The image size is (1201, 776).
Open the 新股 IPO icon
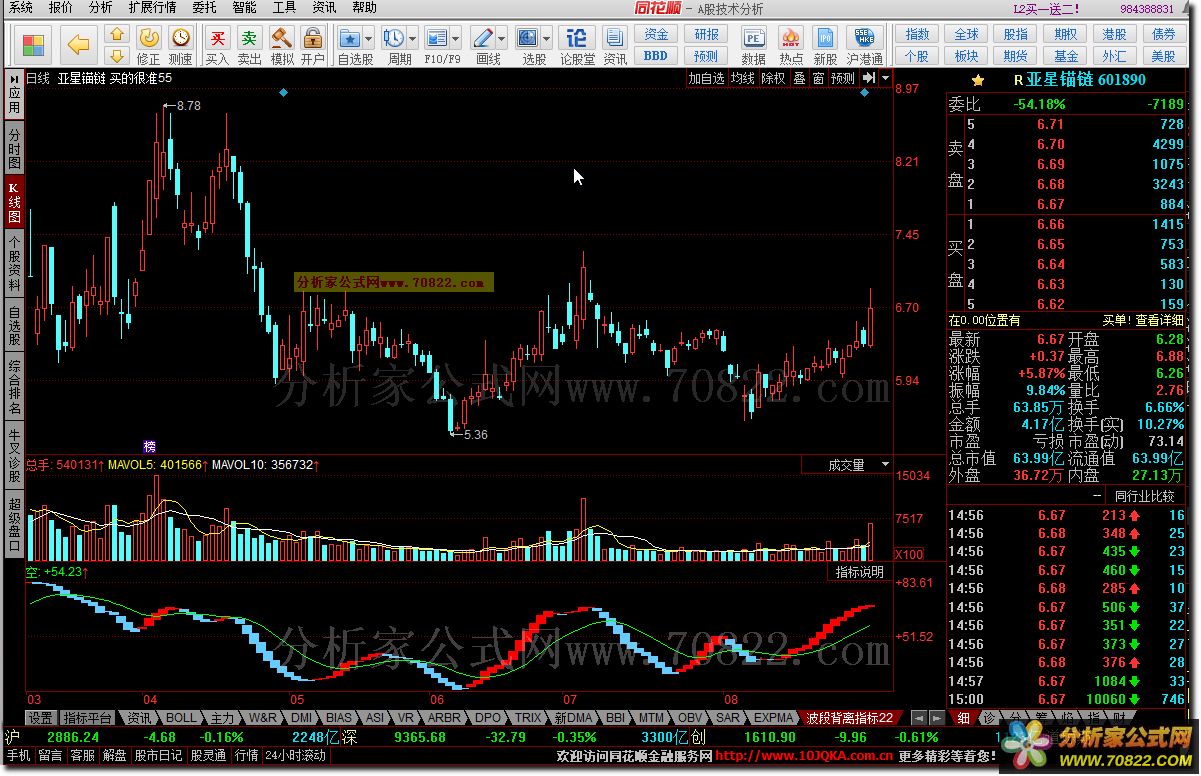(x=825, y=46)
